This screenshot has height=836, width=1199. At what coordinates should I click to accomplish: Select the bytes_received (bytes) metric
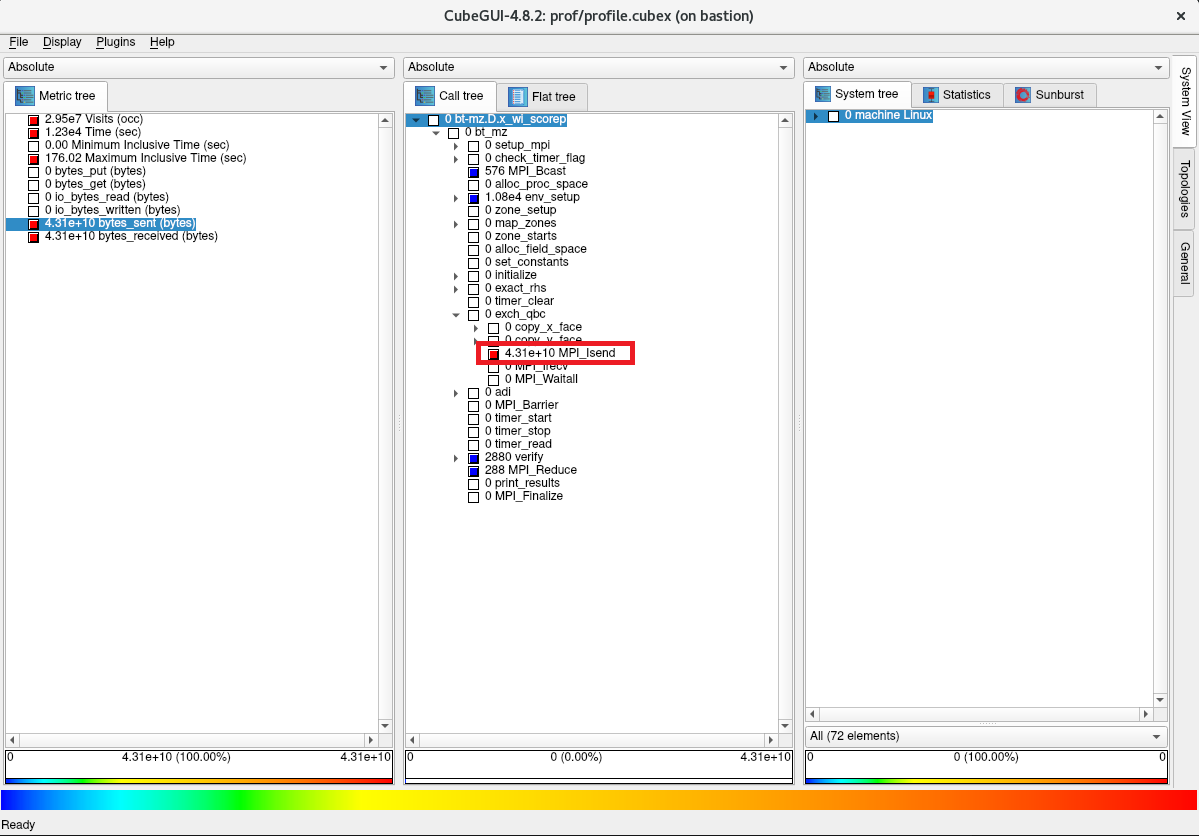point(130,237)
